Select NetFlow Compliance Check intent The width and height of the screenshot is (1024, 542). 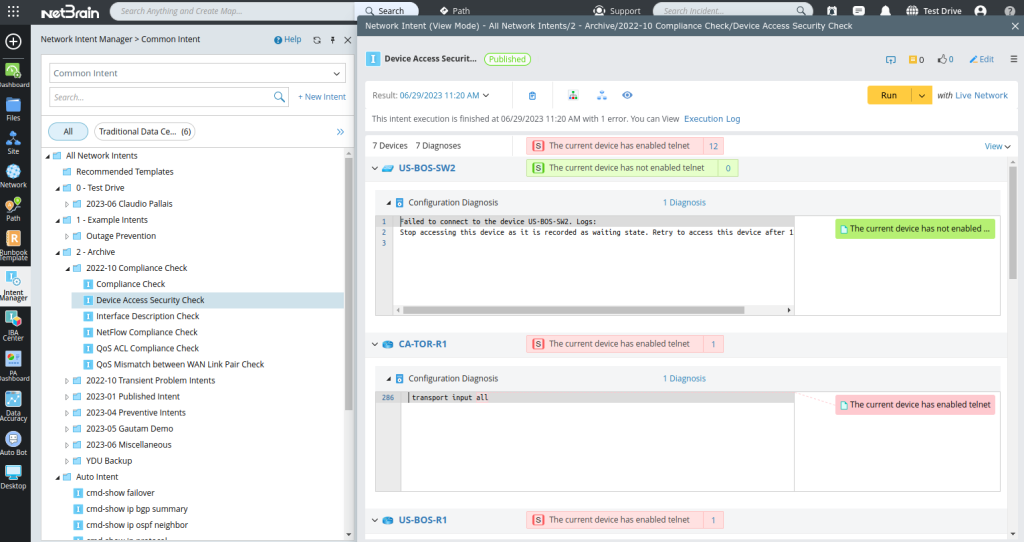click(147, 332)
